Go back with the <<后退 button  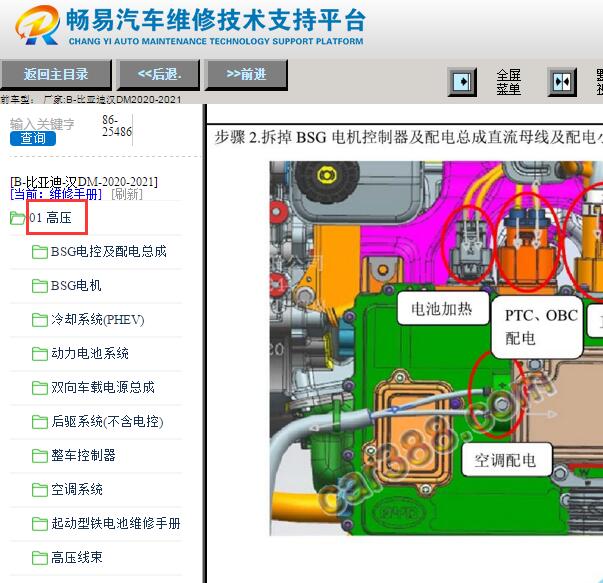click(159, 75)
